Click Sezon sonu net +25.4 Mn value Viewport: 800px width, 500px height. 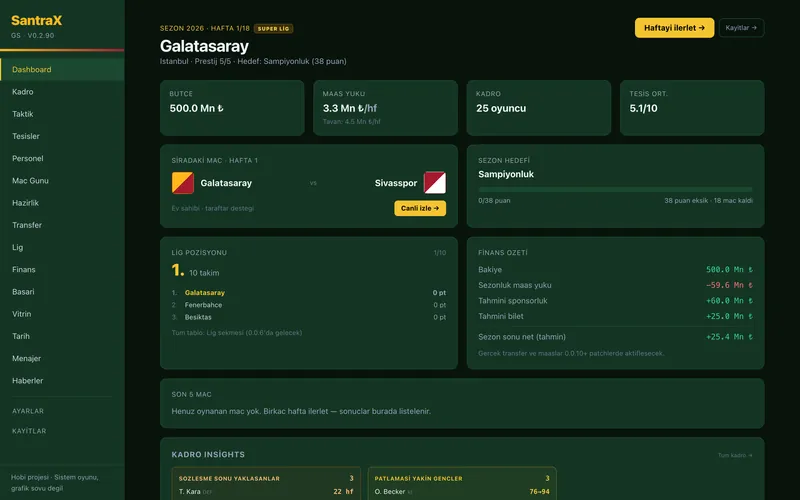pos(729,337)
